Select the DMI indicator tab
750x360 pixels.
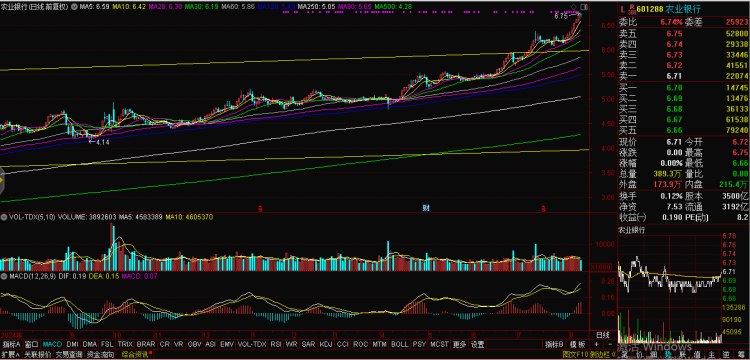click(72, 344)
